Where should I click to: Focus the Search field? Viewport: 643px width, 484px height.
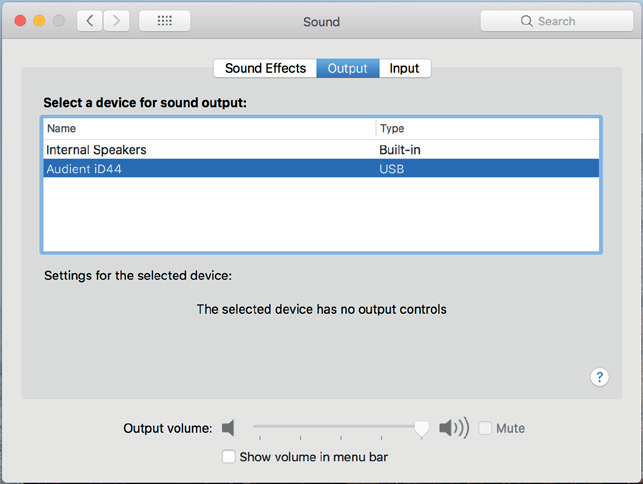pos(557,21)
